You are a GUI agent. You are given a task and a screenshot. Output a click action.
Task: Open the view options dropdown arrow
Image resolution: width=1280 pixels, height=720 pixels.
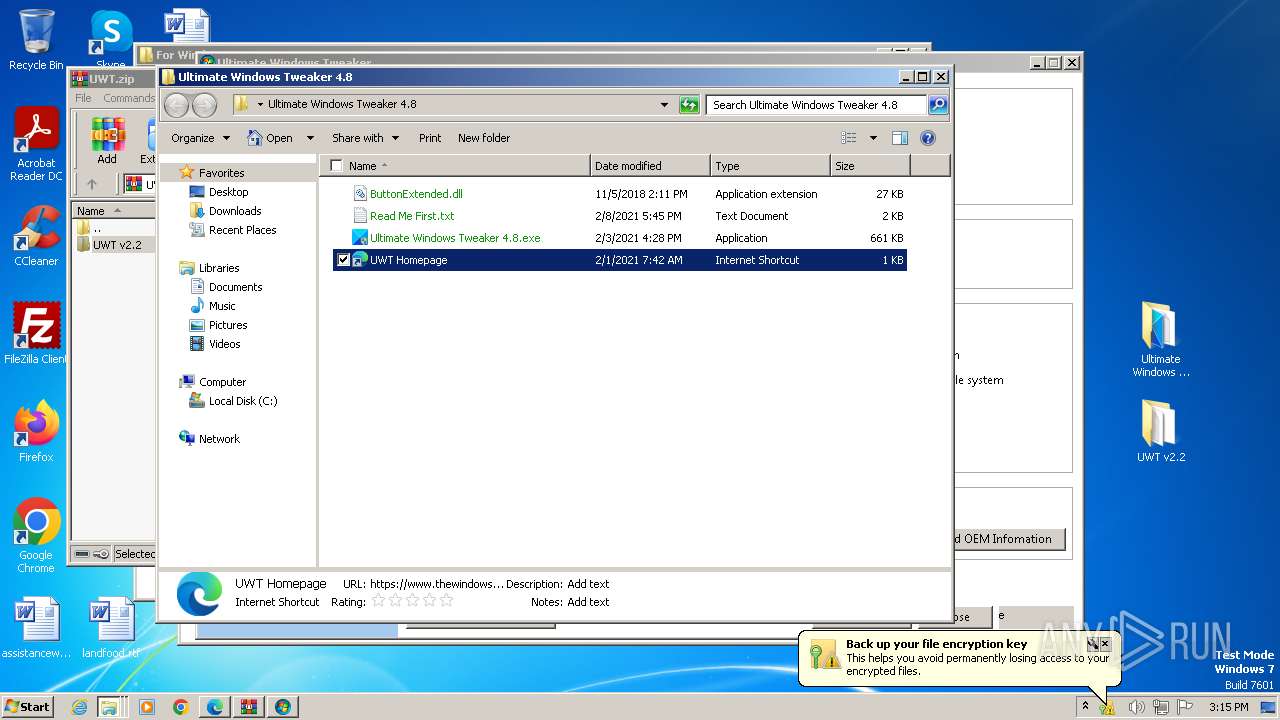point(873,138)
